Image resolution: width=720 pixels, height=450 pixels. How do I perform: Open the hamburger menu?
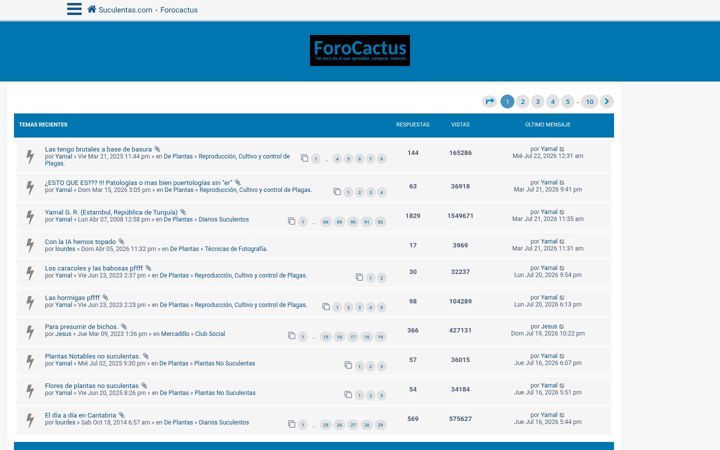pos(74,9)
